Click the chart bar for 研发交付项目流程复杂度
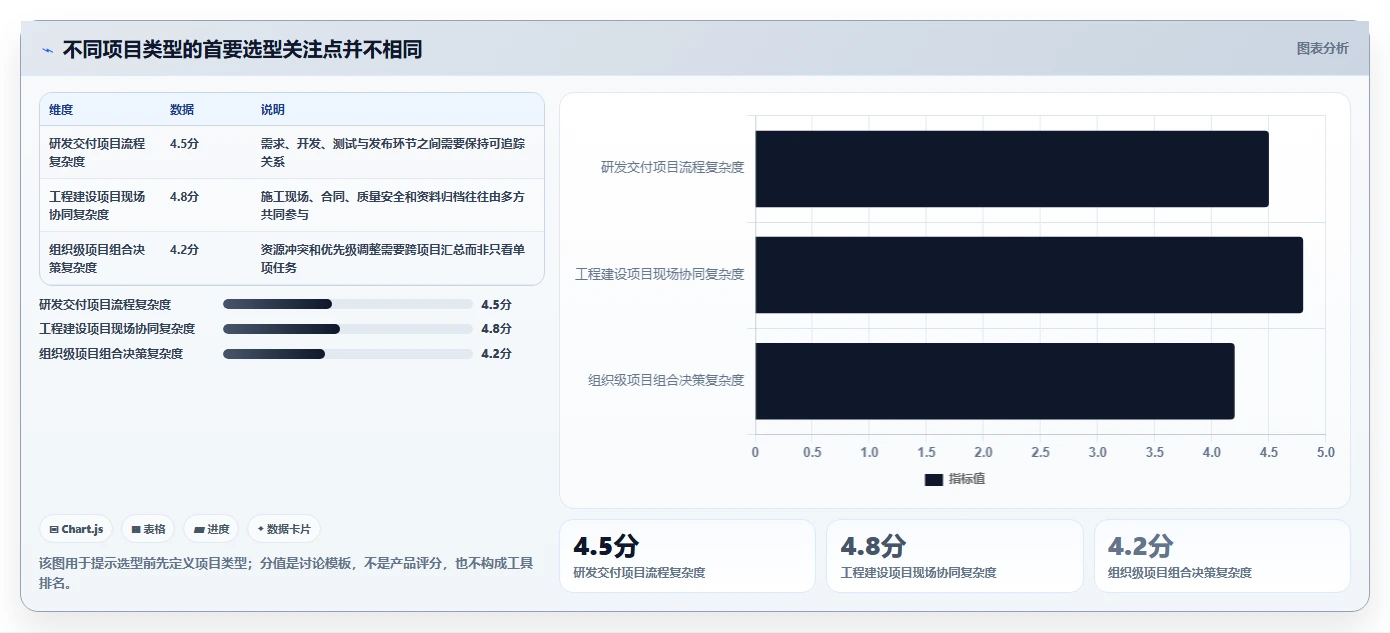 (1011, 169)
